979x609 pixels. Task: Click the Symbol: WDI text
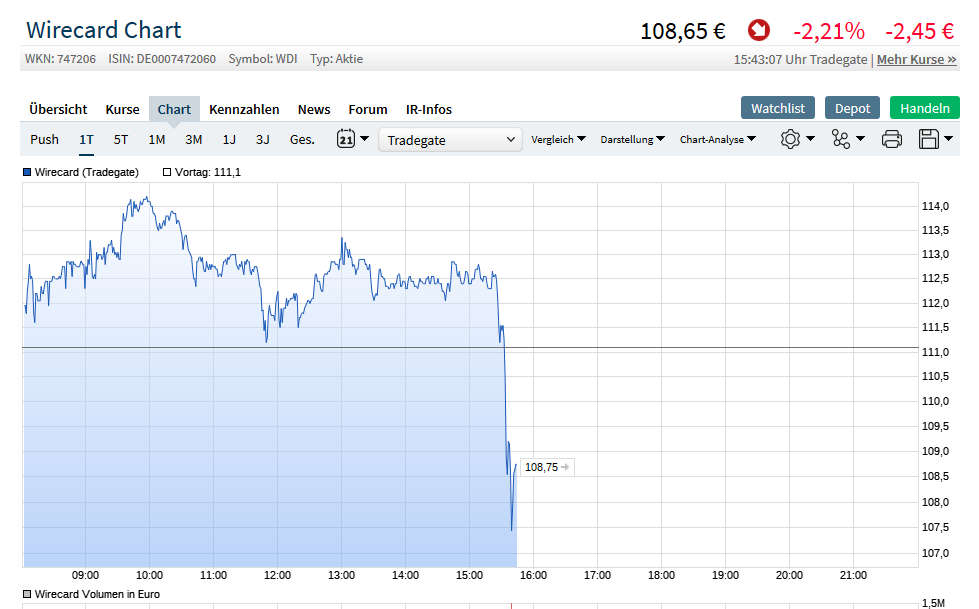263,59
